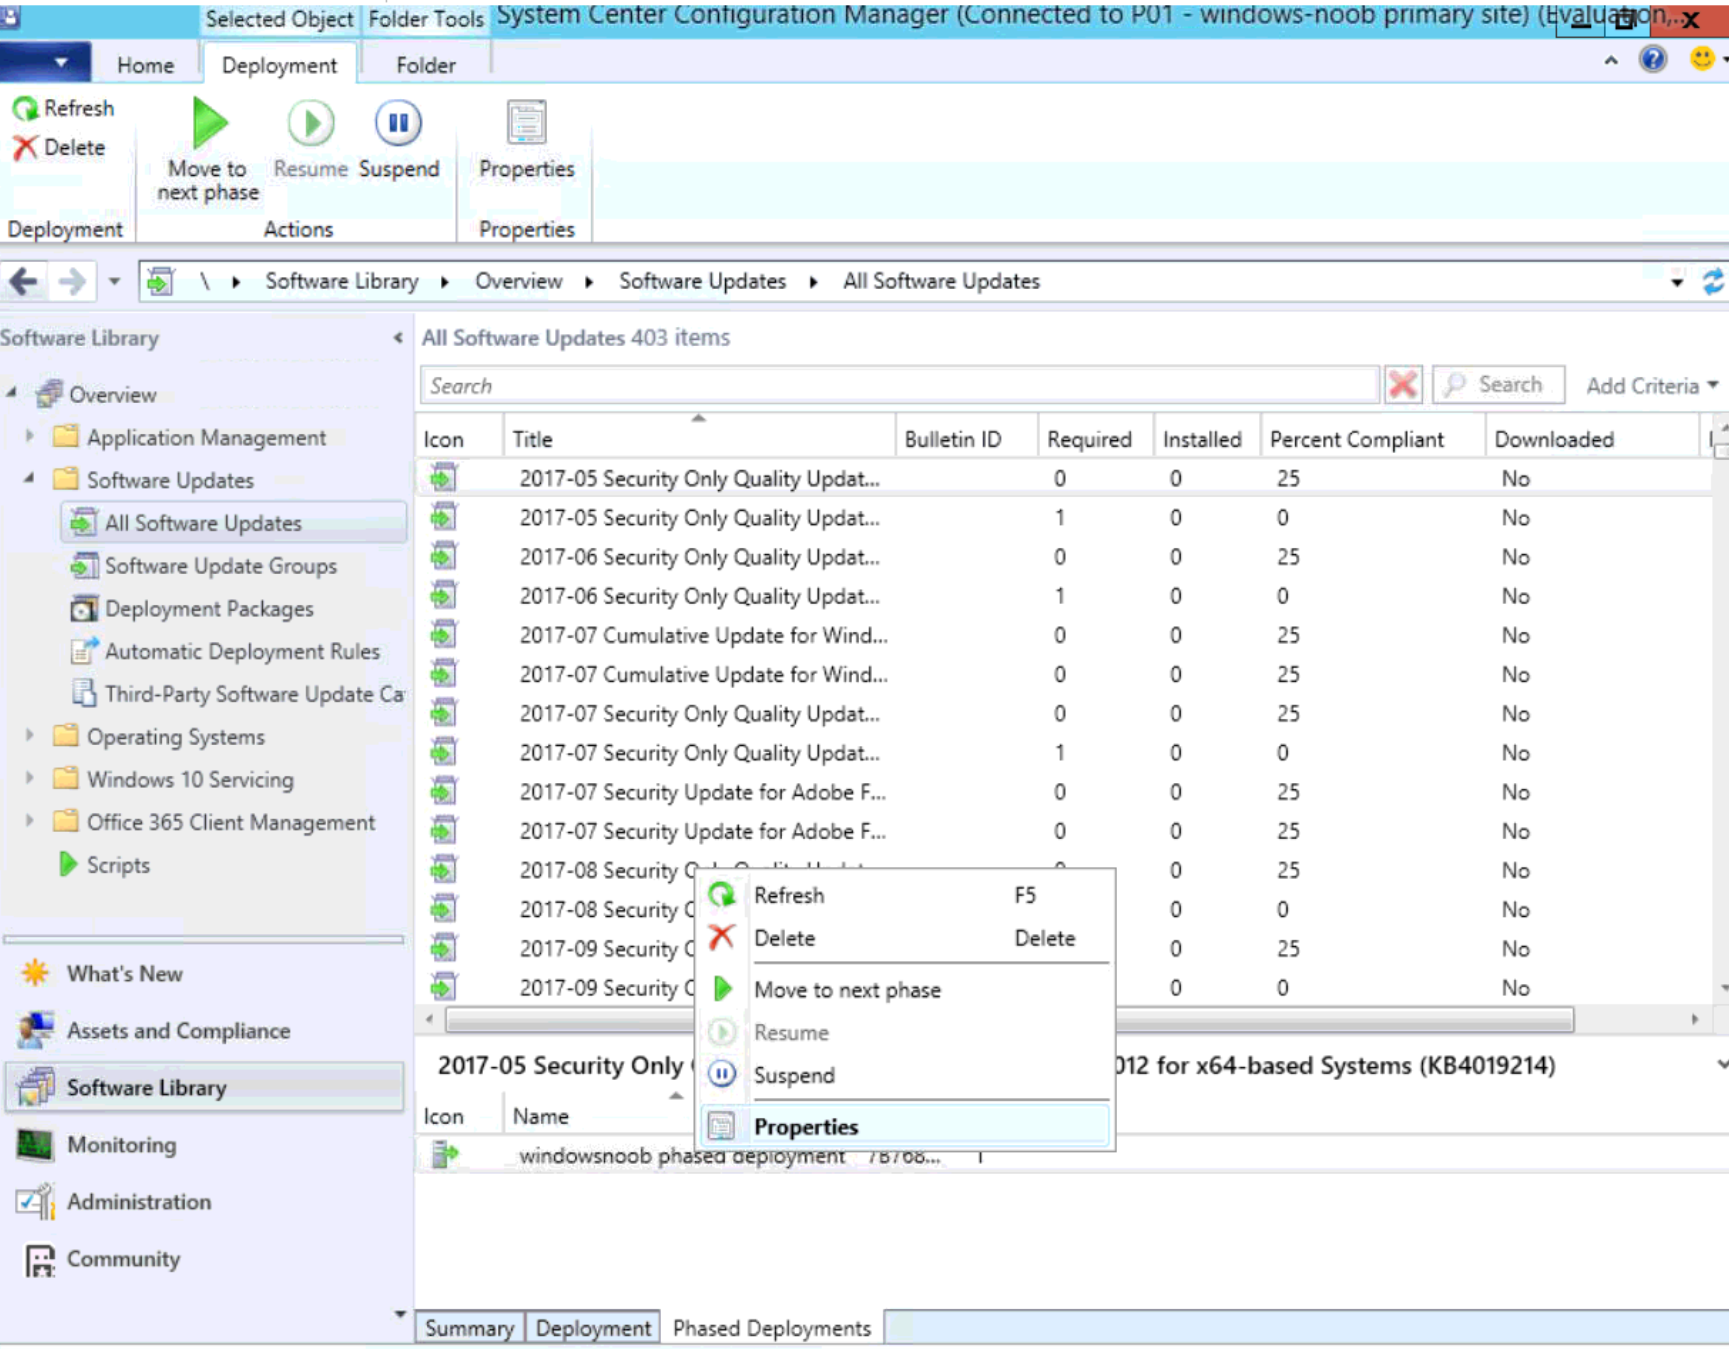Collapse the Software Updates tree node
The width and height of the screenshot is (1729, 1349).
pyautogui.click(x=30, y=479)
